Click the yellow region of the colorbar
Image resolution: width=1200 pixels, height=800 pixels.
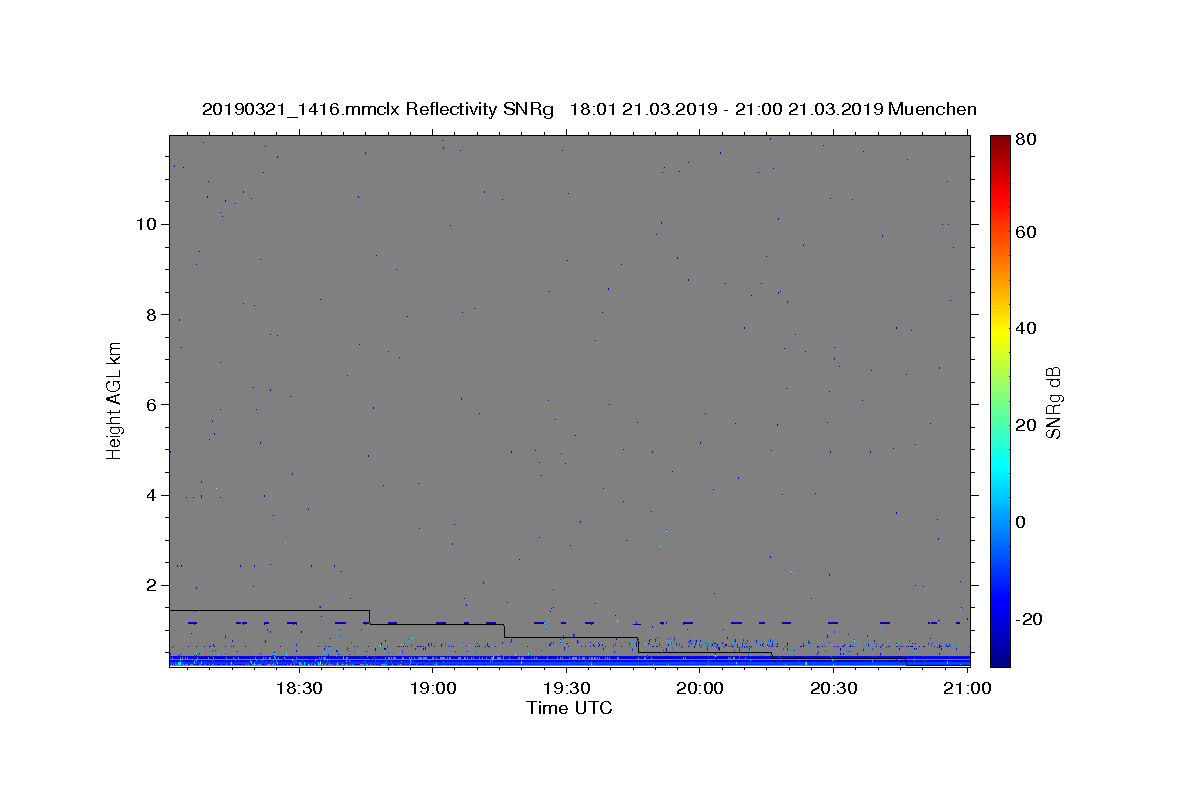(x=1000, y=328)
